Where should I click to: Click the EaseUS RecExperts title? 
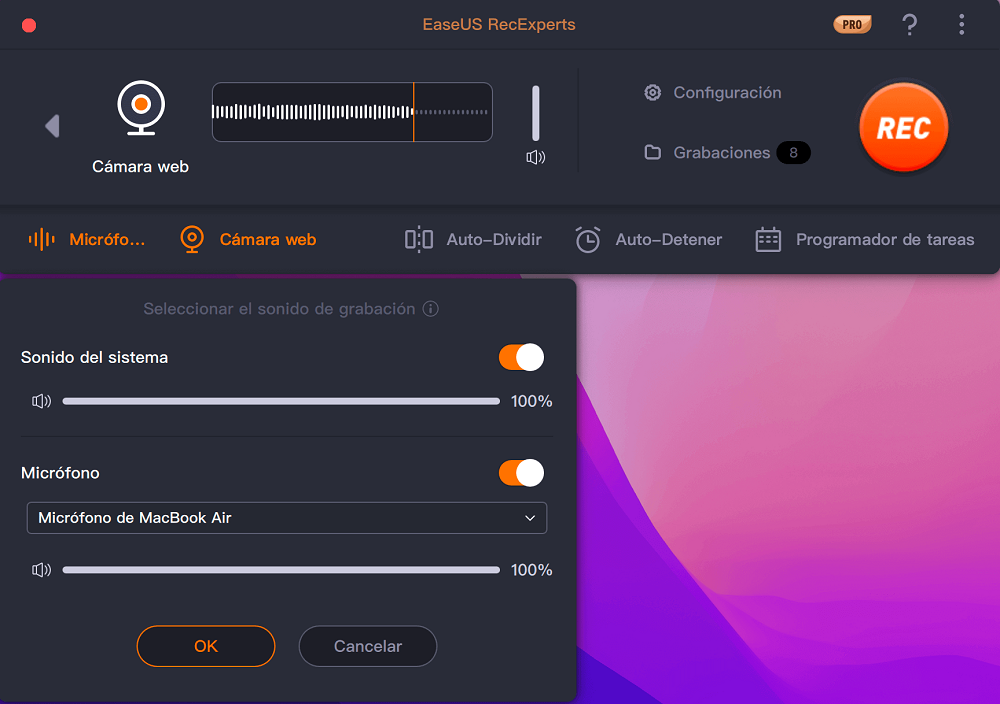point(499,24)
